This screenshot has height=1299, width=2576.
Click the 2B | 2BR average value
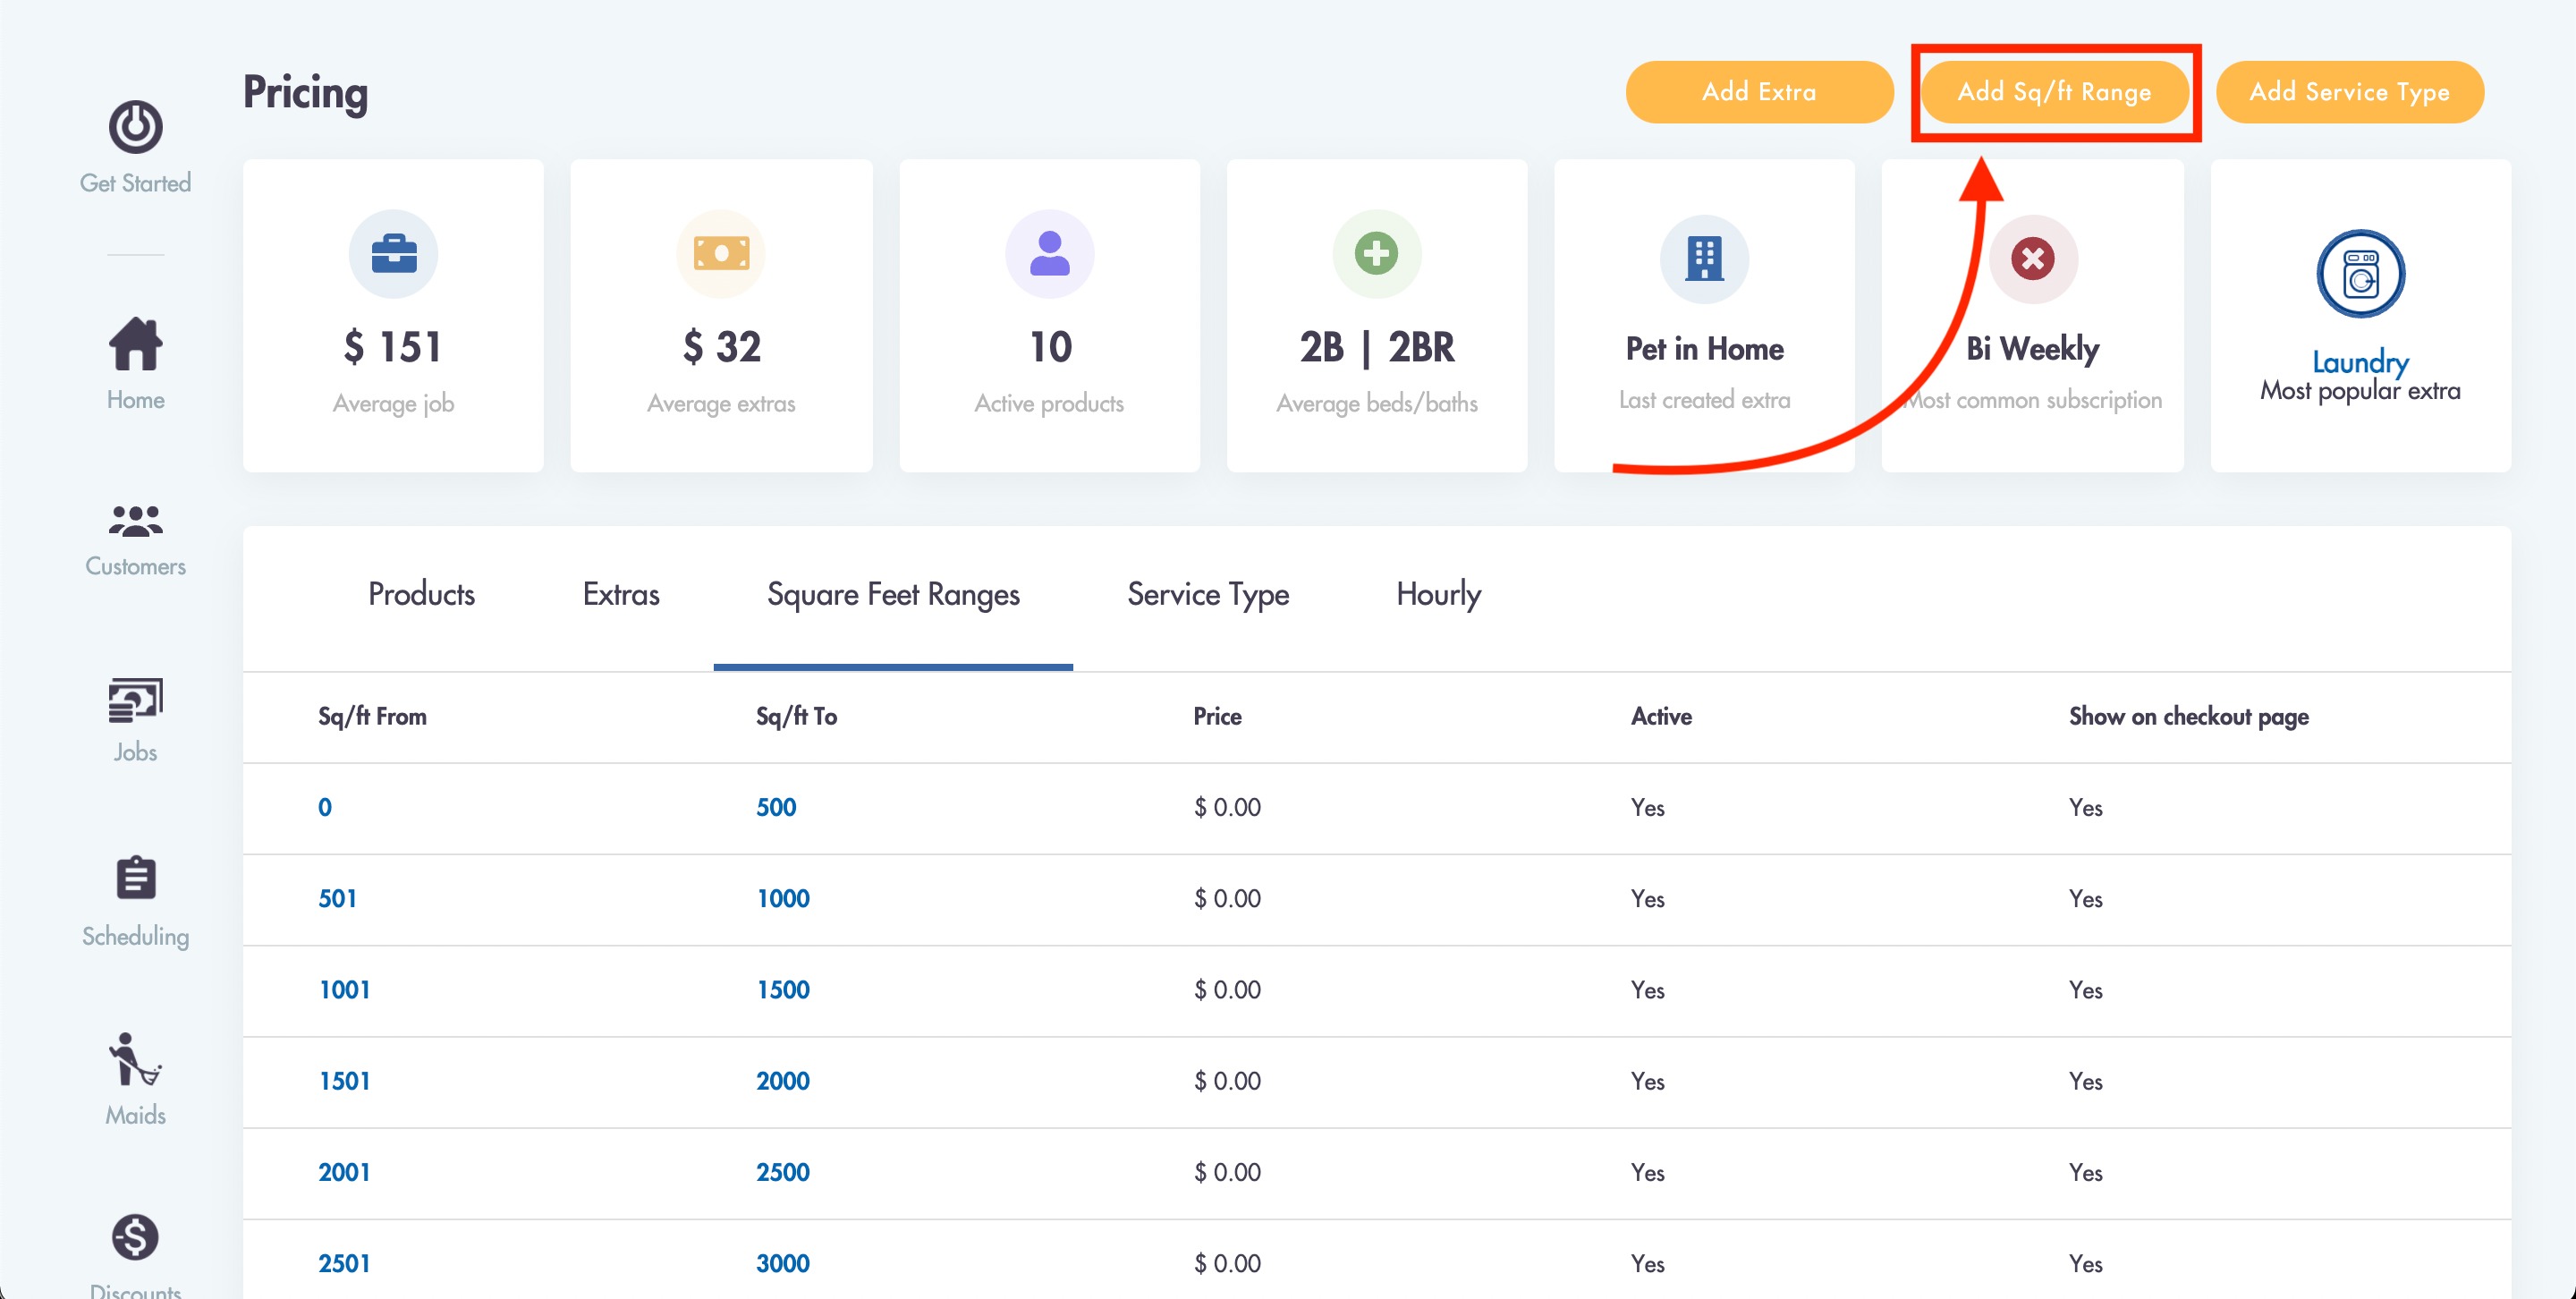click(x=1377, y=347)
